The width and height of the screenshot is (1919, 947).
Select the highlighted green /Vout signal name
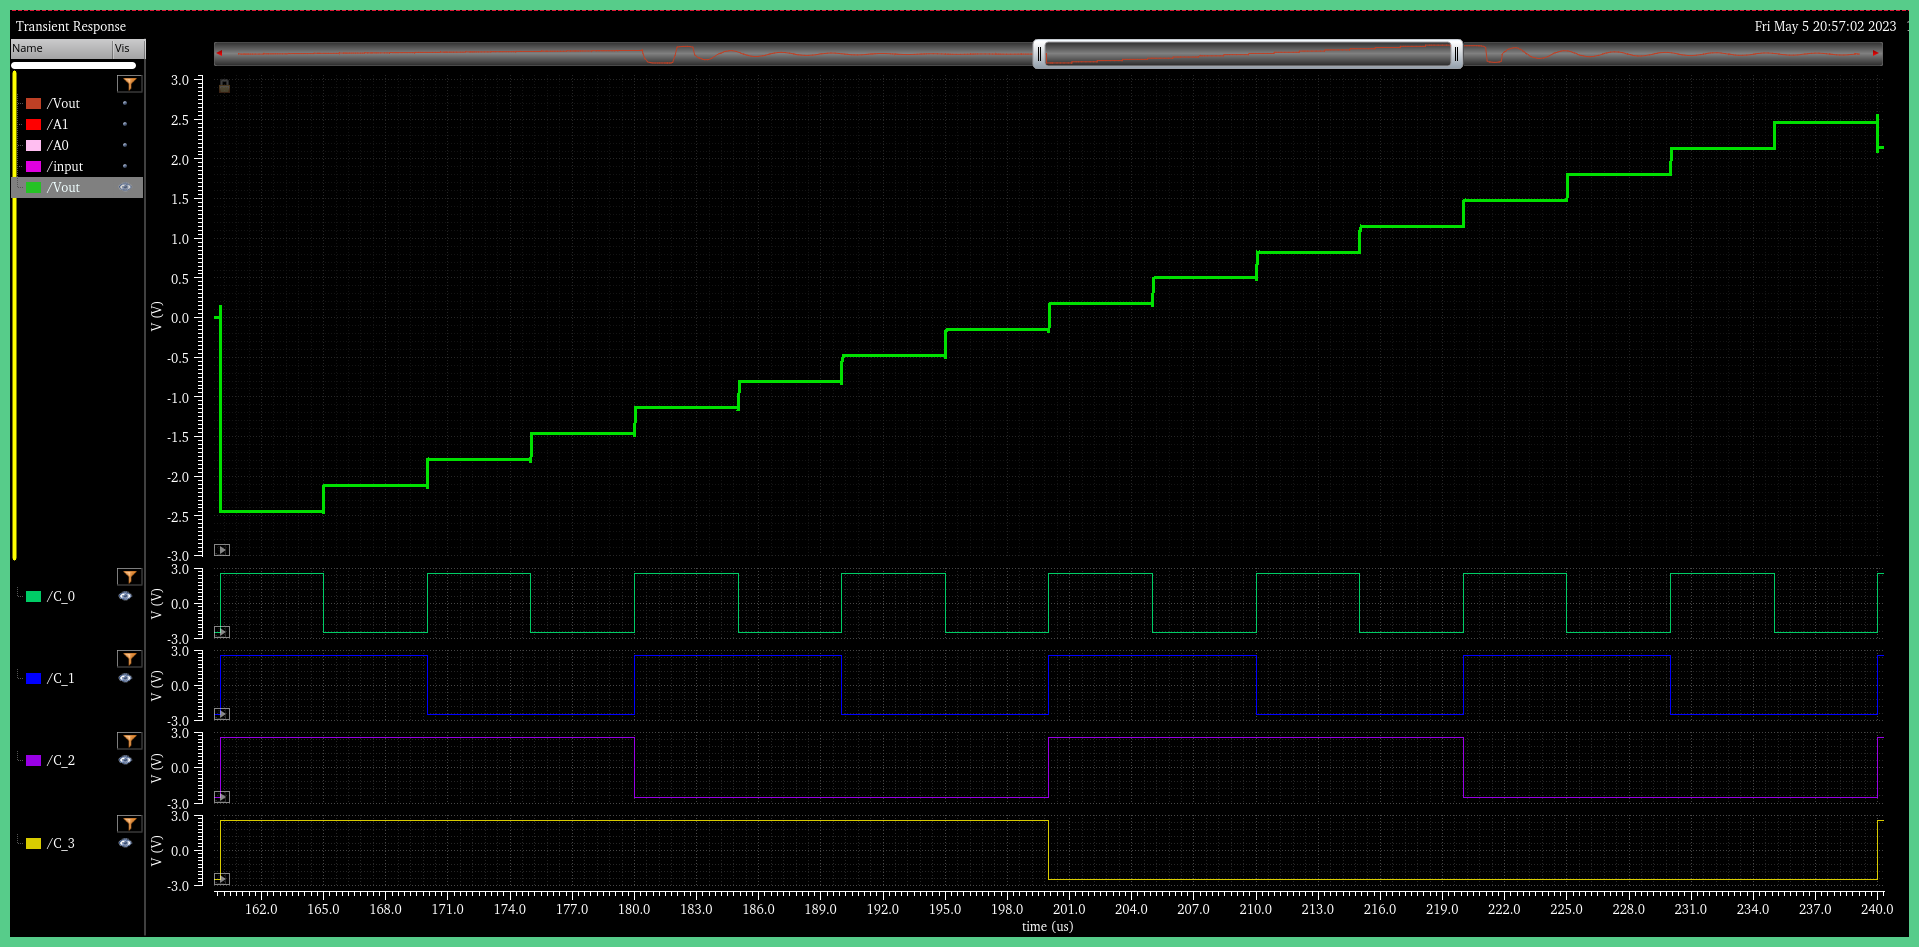pos(63,187)
